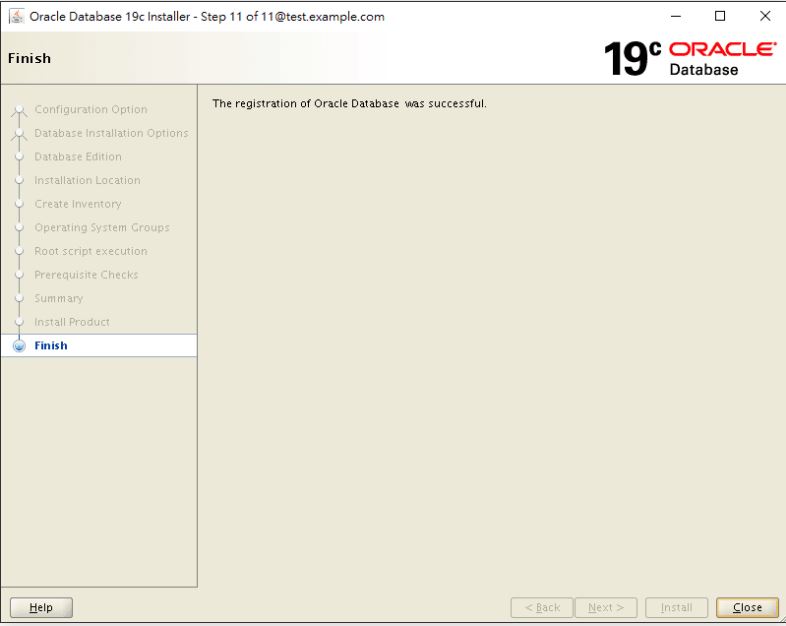Click the Oracle 19c Database logo
The image size is (786, 626).
(x=690, y=59)
